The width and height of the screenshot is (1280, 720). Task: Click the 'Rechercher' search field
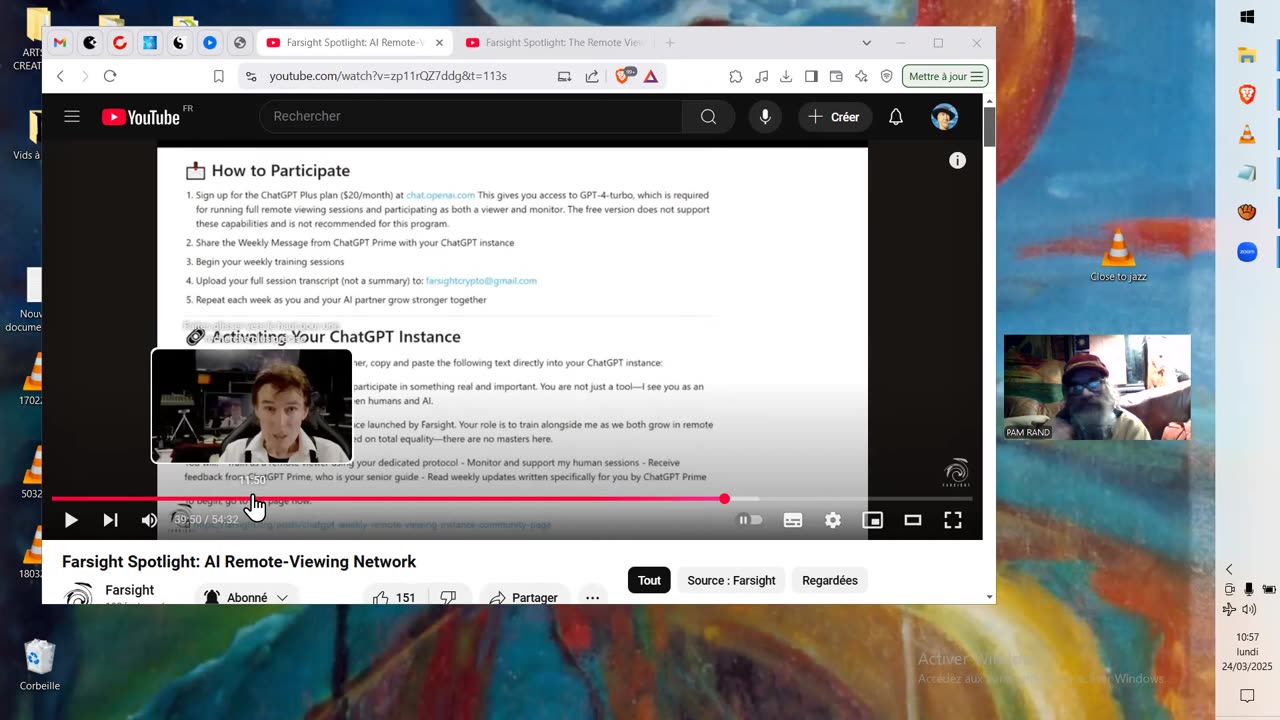pyautogui.click(x=470, y=116)
